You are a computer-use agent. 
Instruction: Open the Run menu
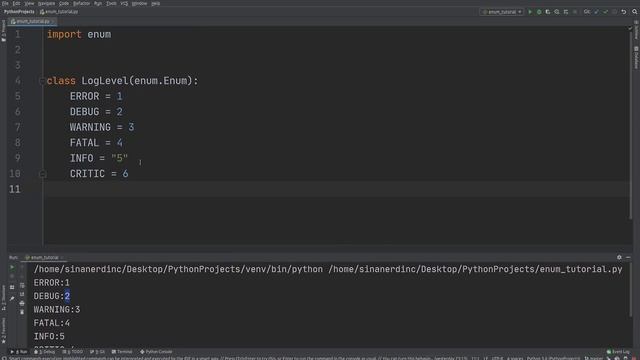click(x=98, y=3)
